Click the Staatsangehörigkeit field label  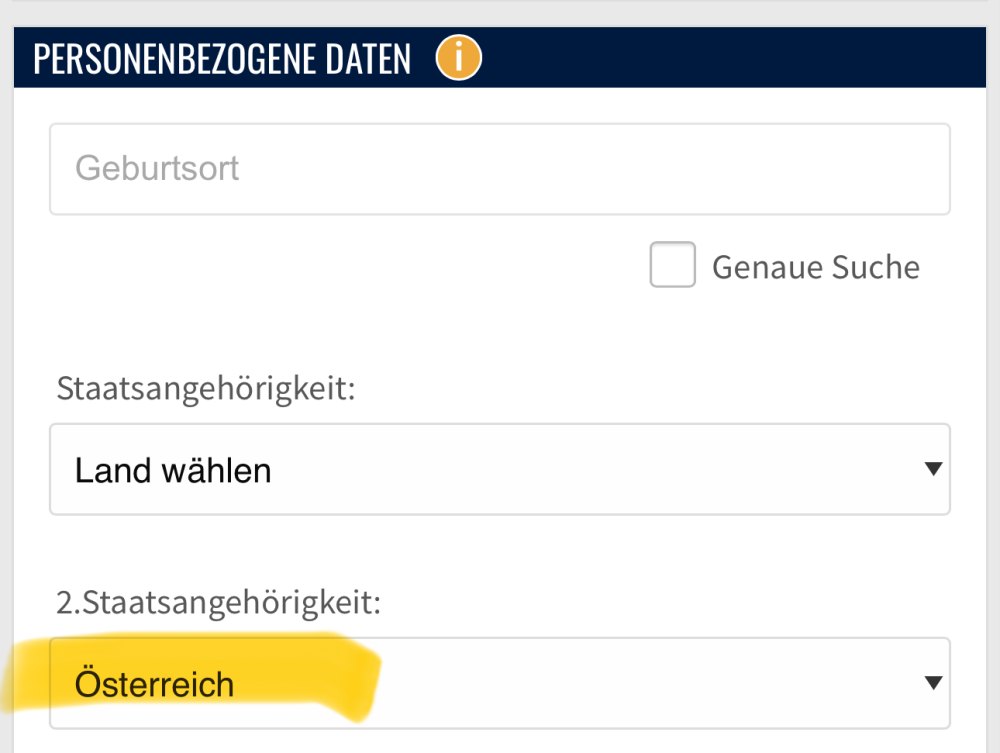coord(206,388)
